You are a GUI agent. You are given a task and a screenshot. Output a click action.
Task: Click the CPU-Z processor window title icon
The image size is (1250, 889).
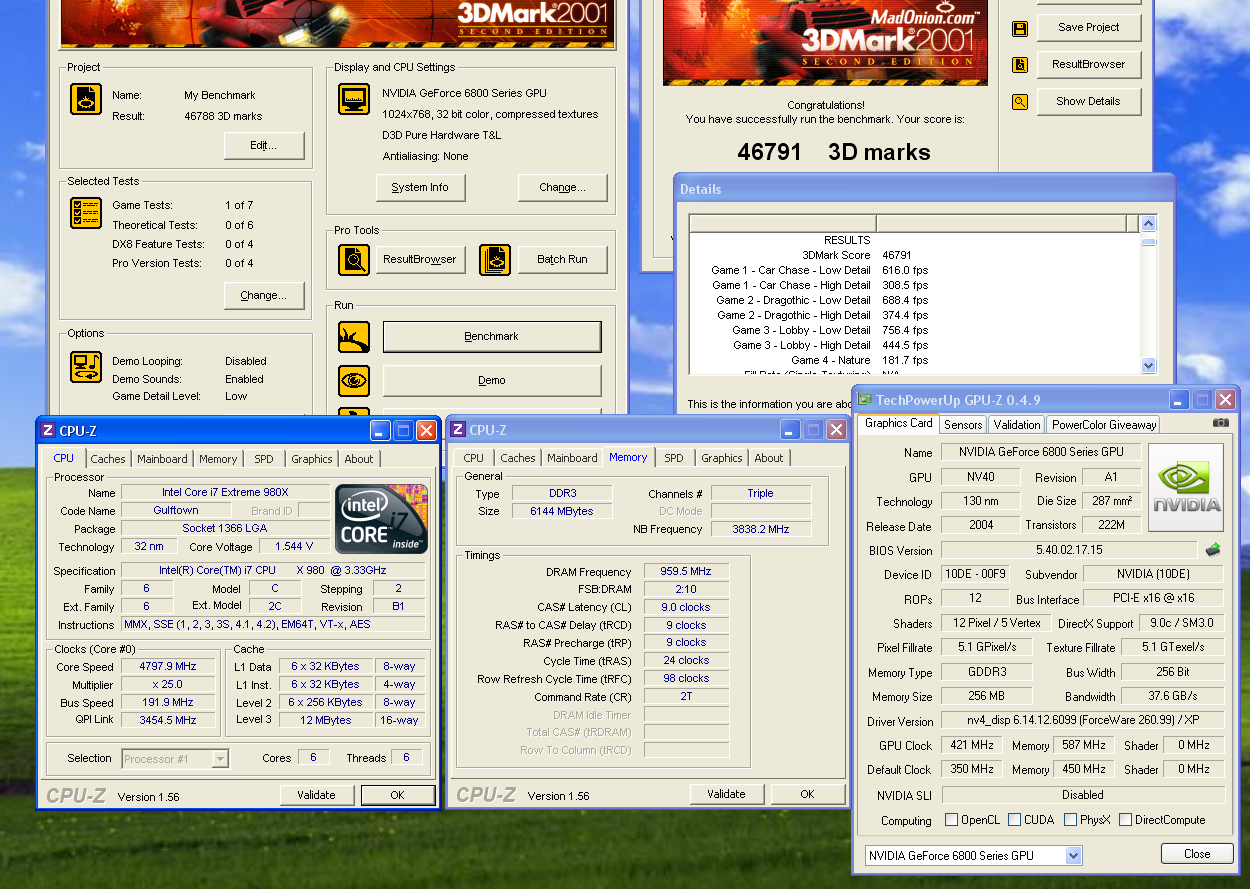coord(48,430)
